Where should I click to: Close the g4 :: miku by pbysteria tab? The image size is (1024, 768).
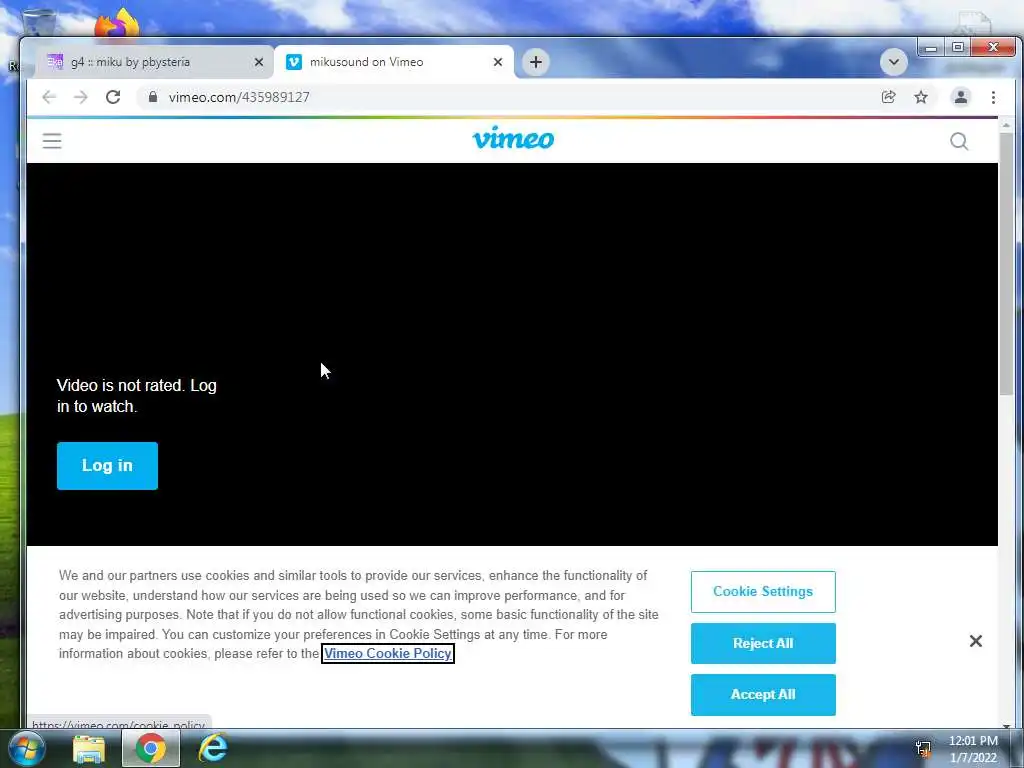coord(259,62)
